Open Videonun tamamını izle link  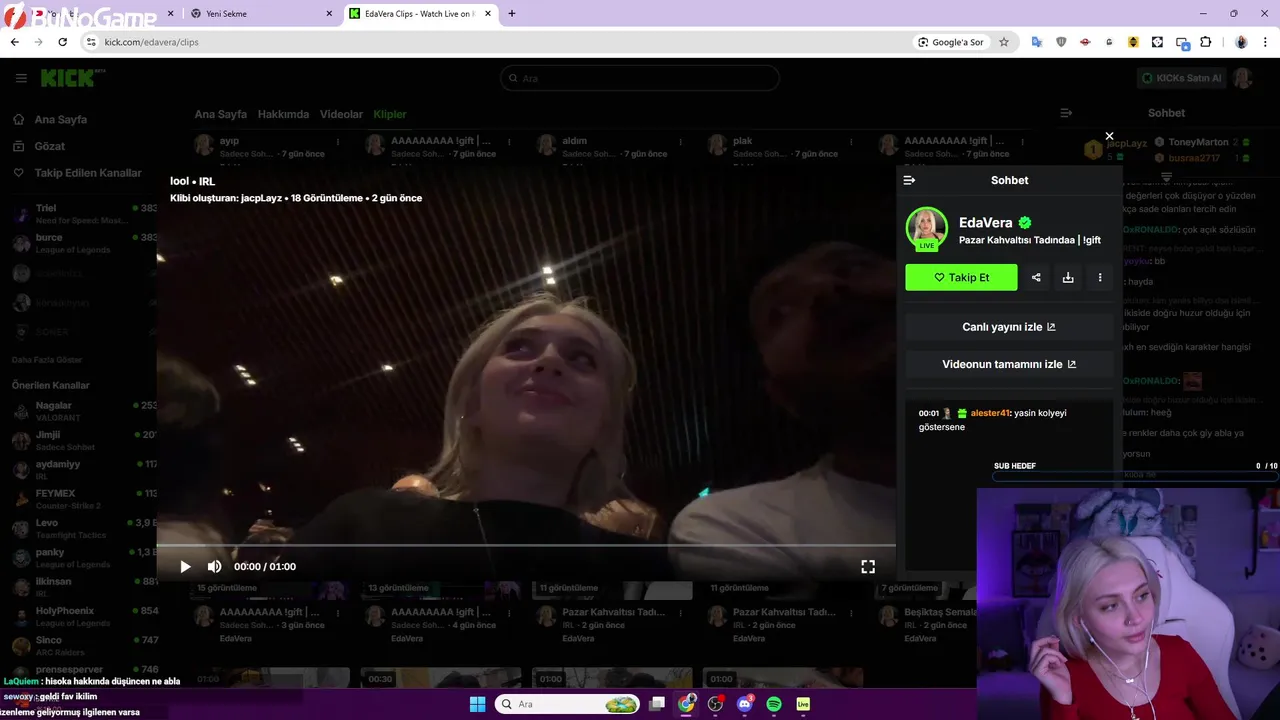click(x=1009, y=364)
